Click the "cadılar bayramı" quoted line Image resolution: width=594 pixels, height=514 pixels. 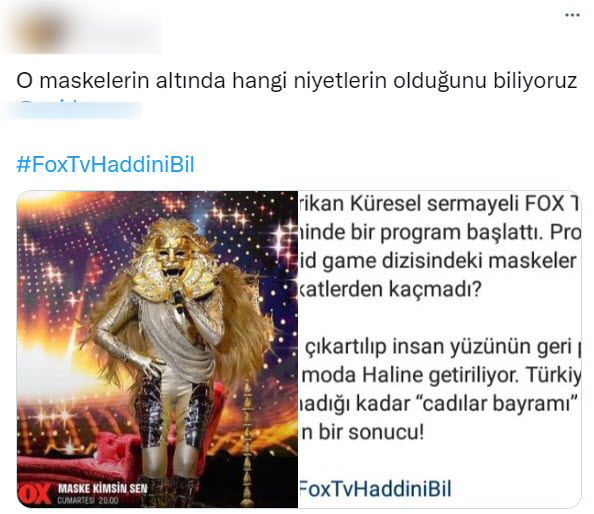[439, 403]
